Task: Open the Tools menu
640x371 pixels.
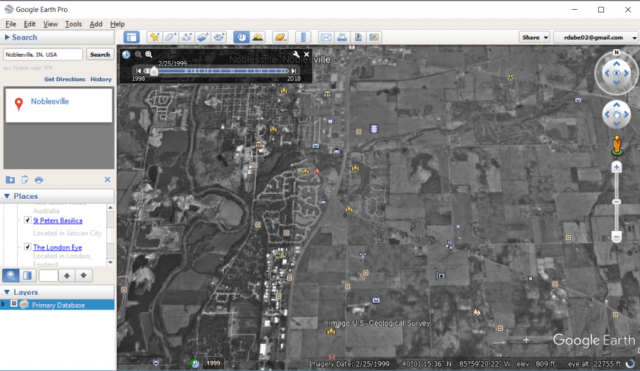Action: tap(73, 24)
